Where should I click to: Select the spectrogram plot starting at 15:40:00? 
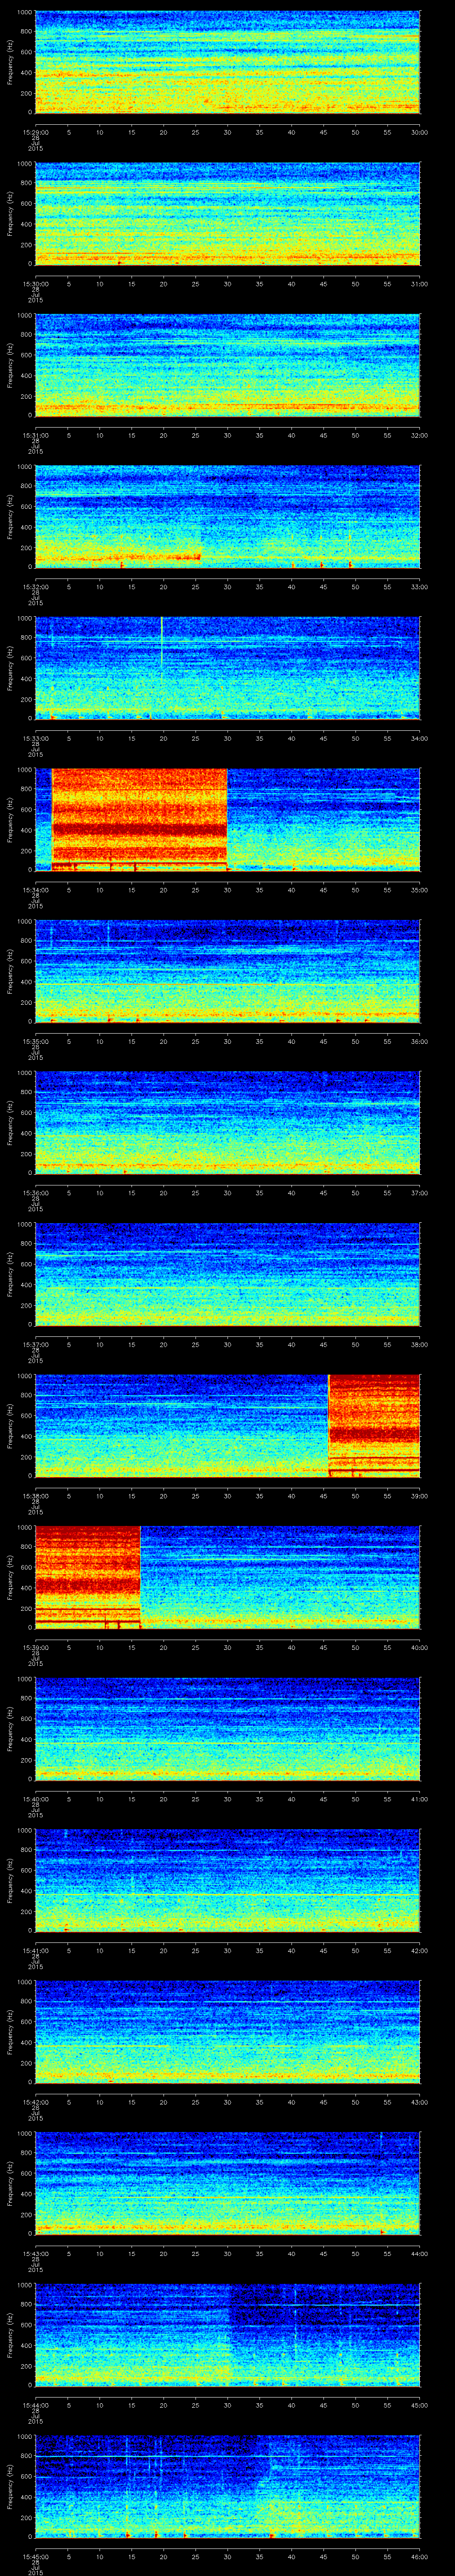tap(227, 1728)
